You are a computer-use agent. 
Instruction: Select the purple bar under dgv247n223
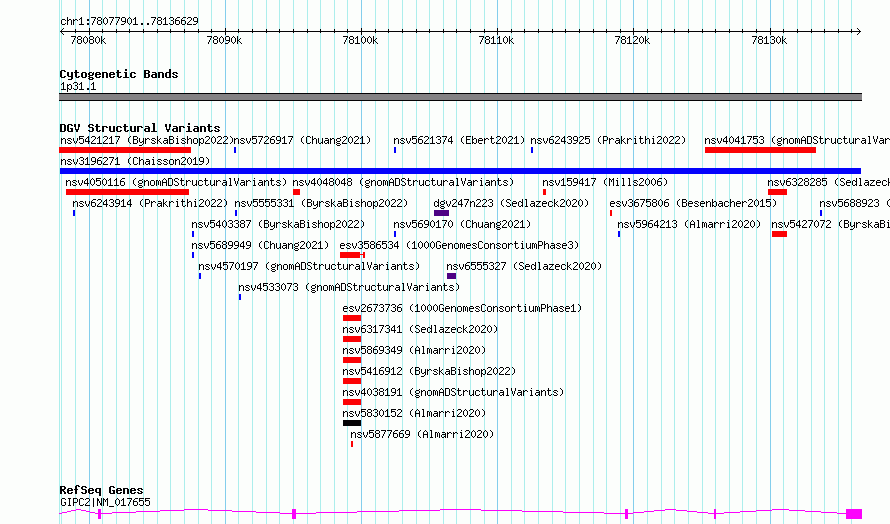tap(441, 213)
